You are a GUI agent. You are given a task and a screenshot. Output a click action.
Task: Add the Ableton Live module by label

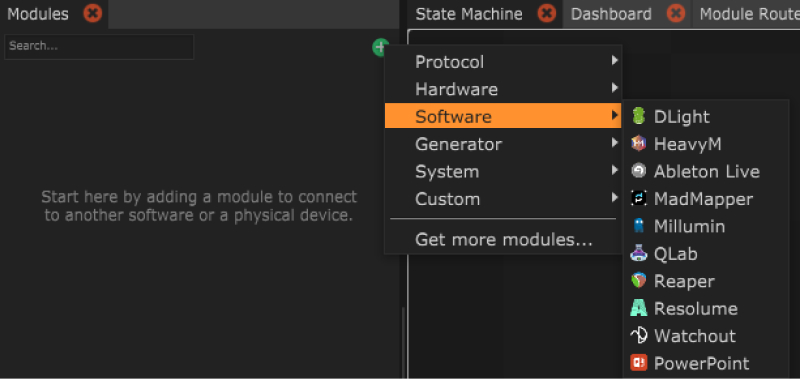(707, 171)
